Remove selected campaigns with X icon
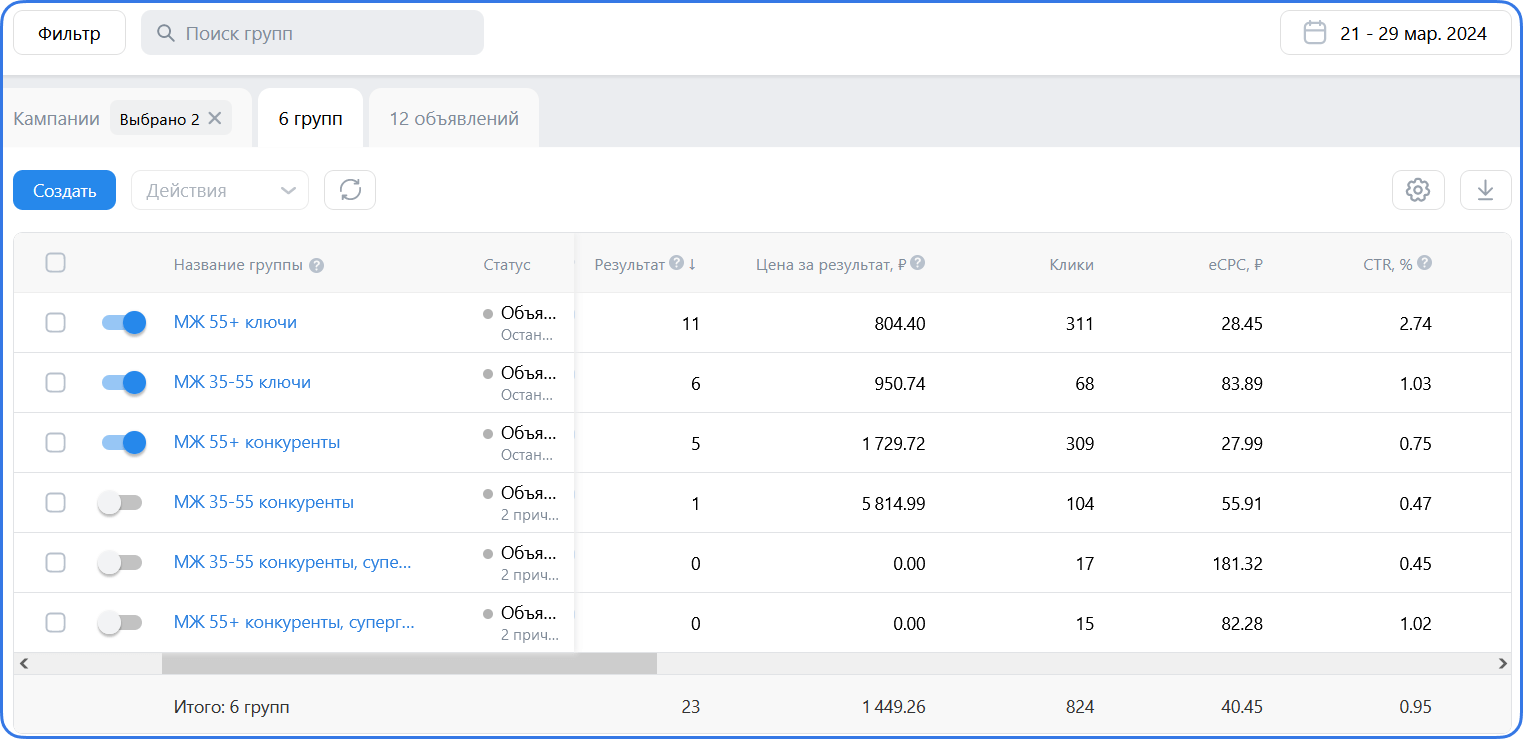The width and height of the screenshot is (1523, 739). [214, 119]
